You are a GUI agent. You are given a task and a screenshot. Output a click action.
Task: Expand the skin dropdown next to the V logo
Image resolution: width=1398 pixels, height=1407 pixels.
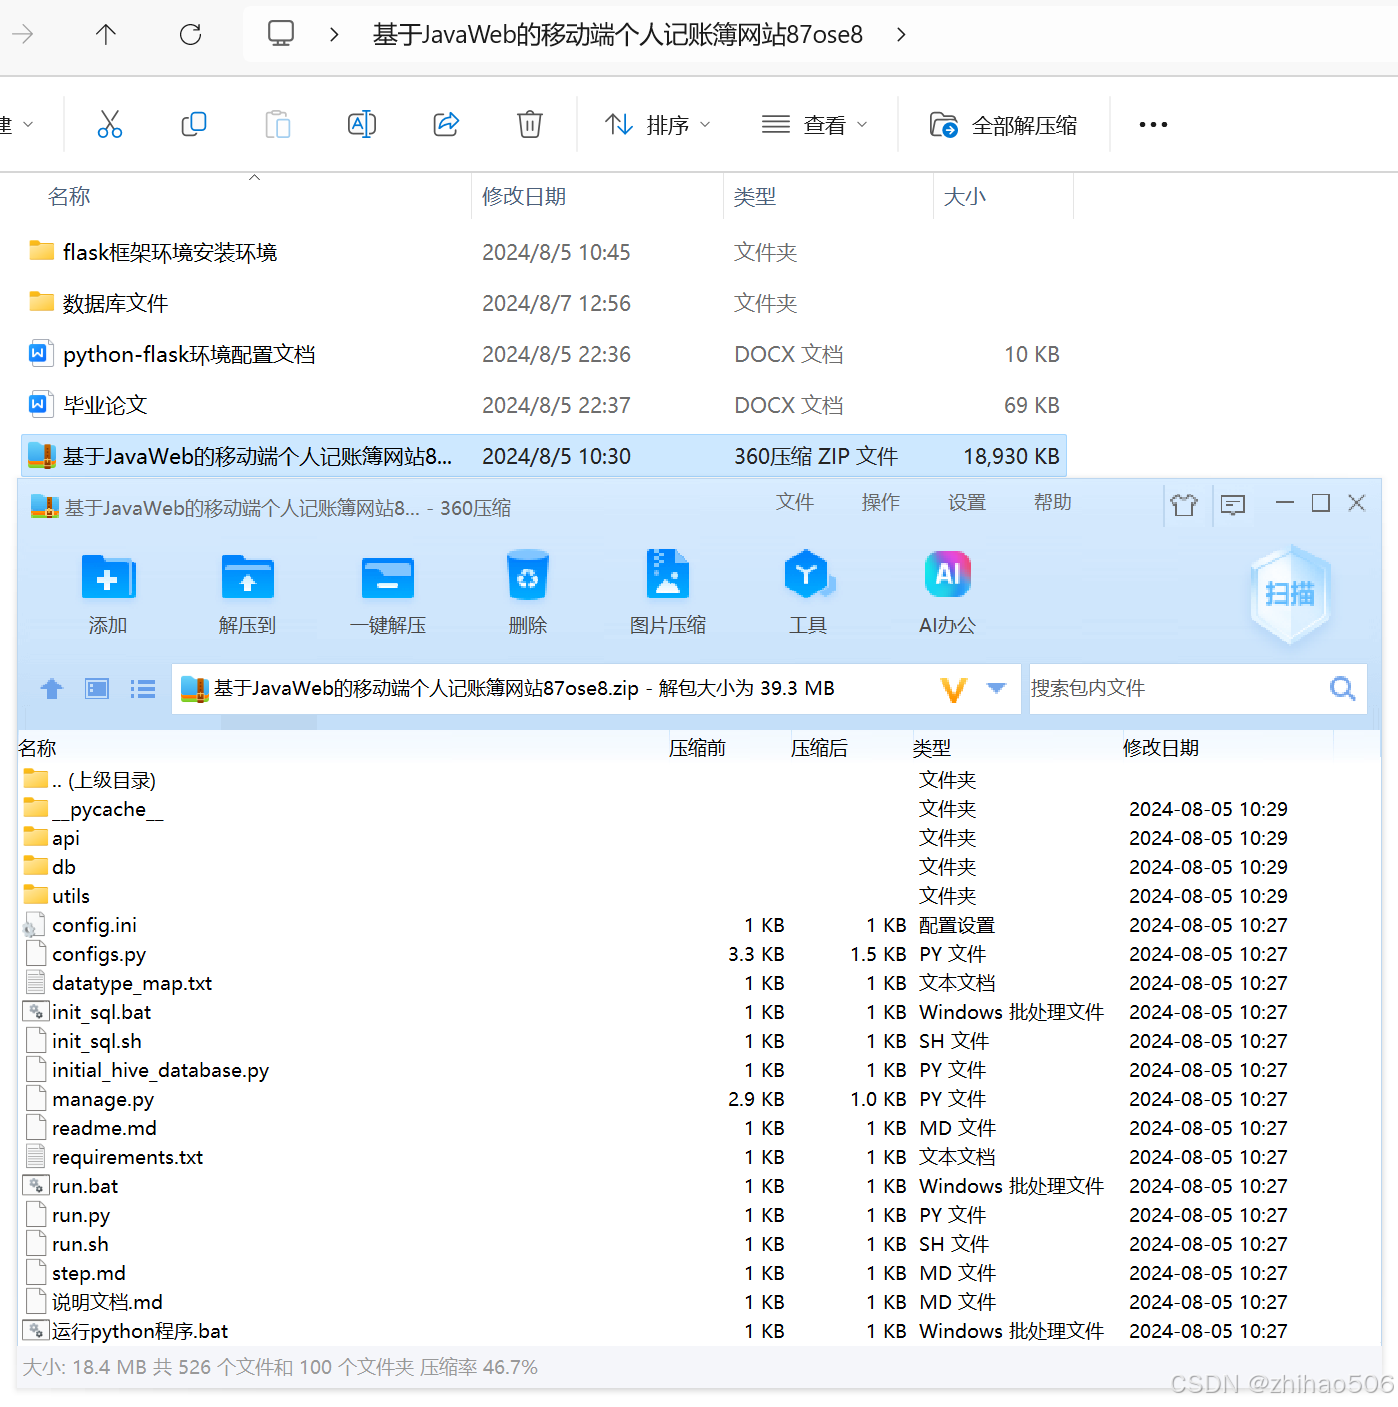(996, 688)
